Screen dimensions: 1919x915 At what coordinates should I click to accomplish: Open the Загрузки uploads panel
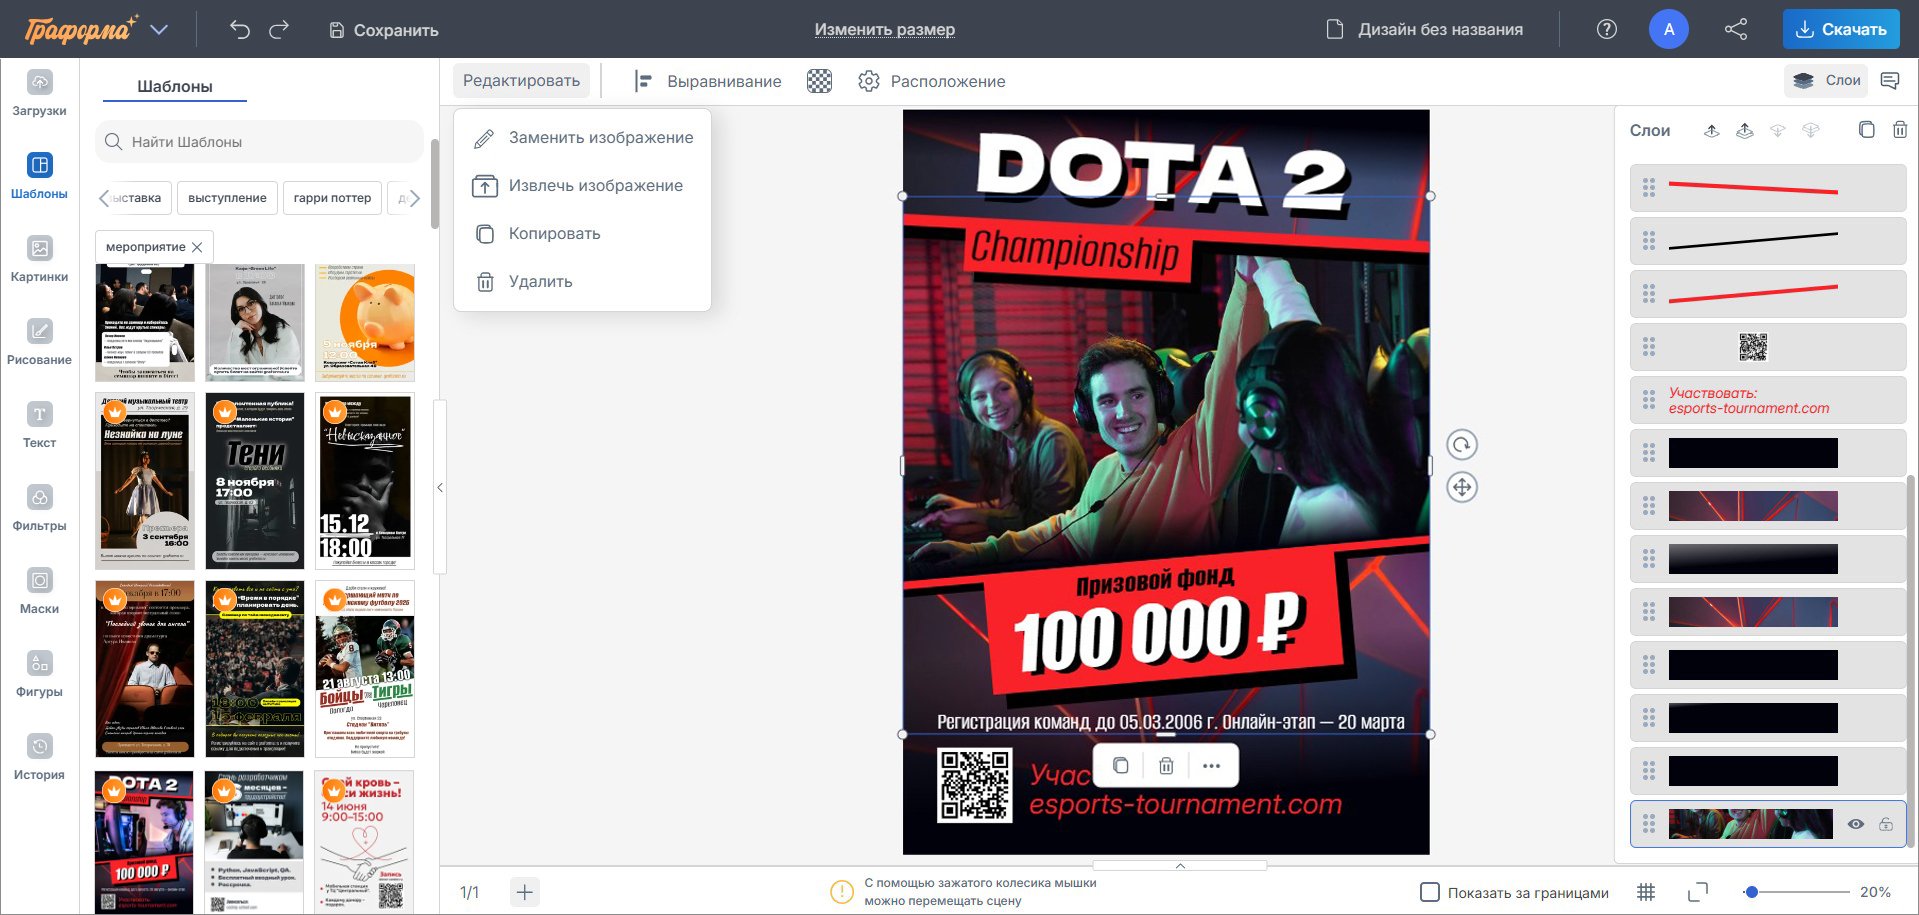(39, 93)
